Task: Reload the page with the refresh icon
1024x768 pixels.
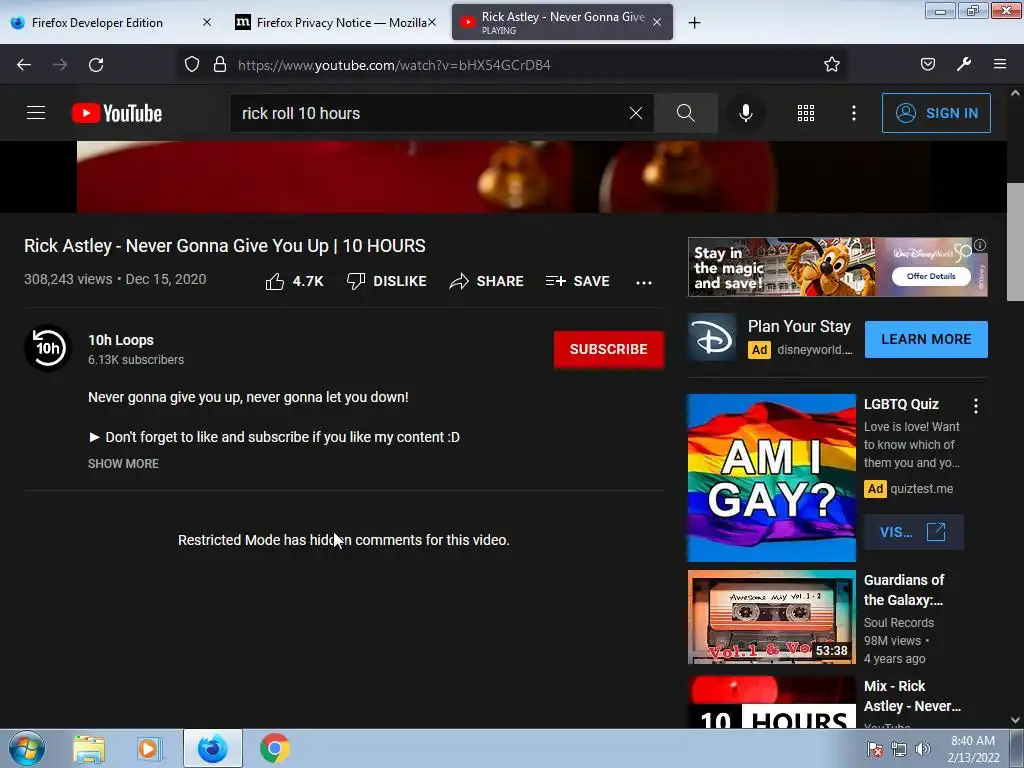Action: click(x=96, y=65)
